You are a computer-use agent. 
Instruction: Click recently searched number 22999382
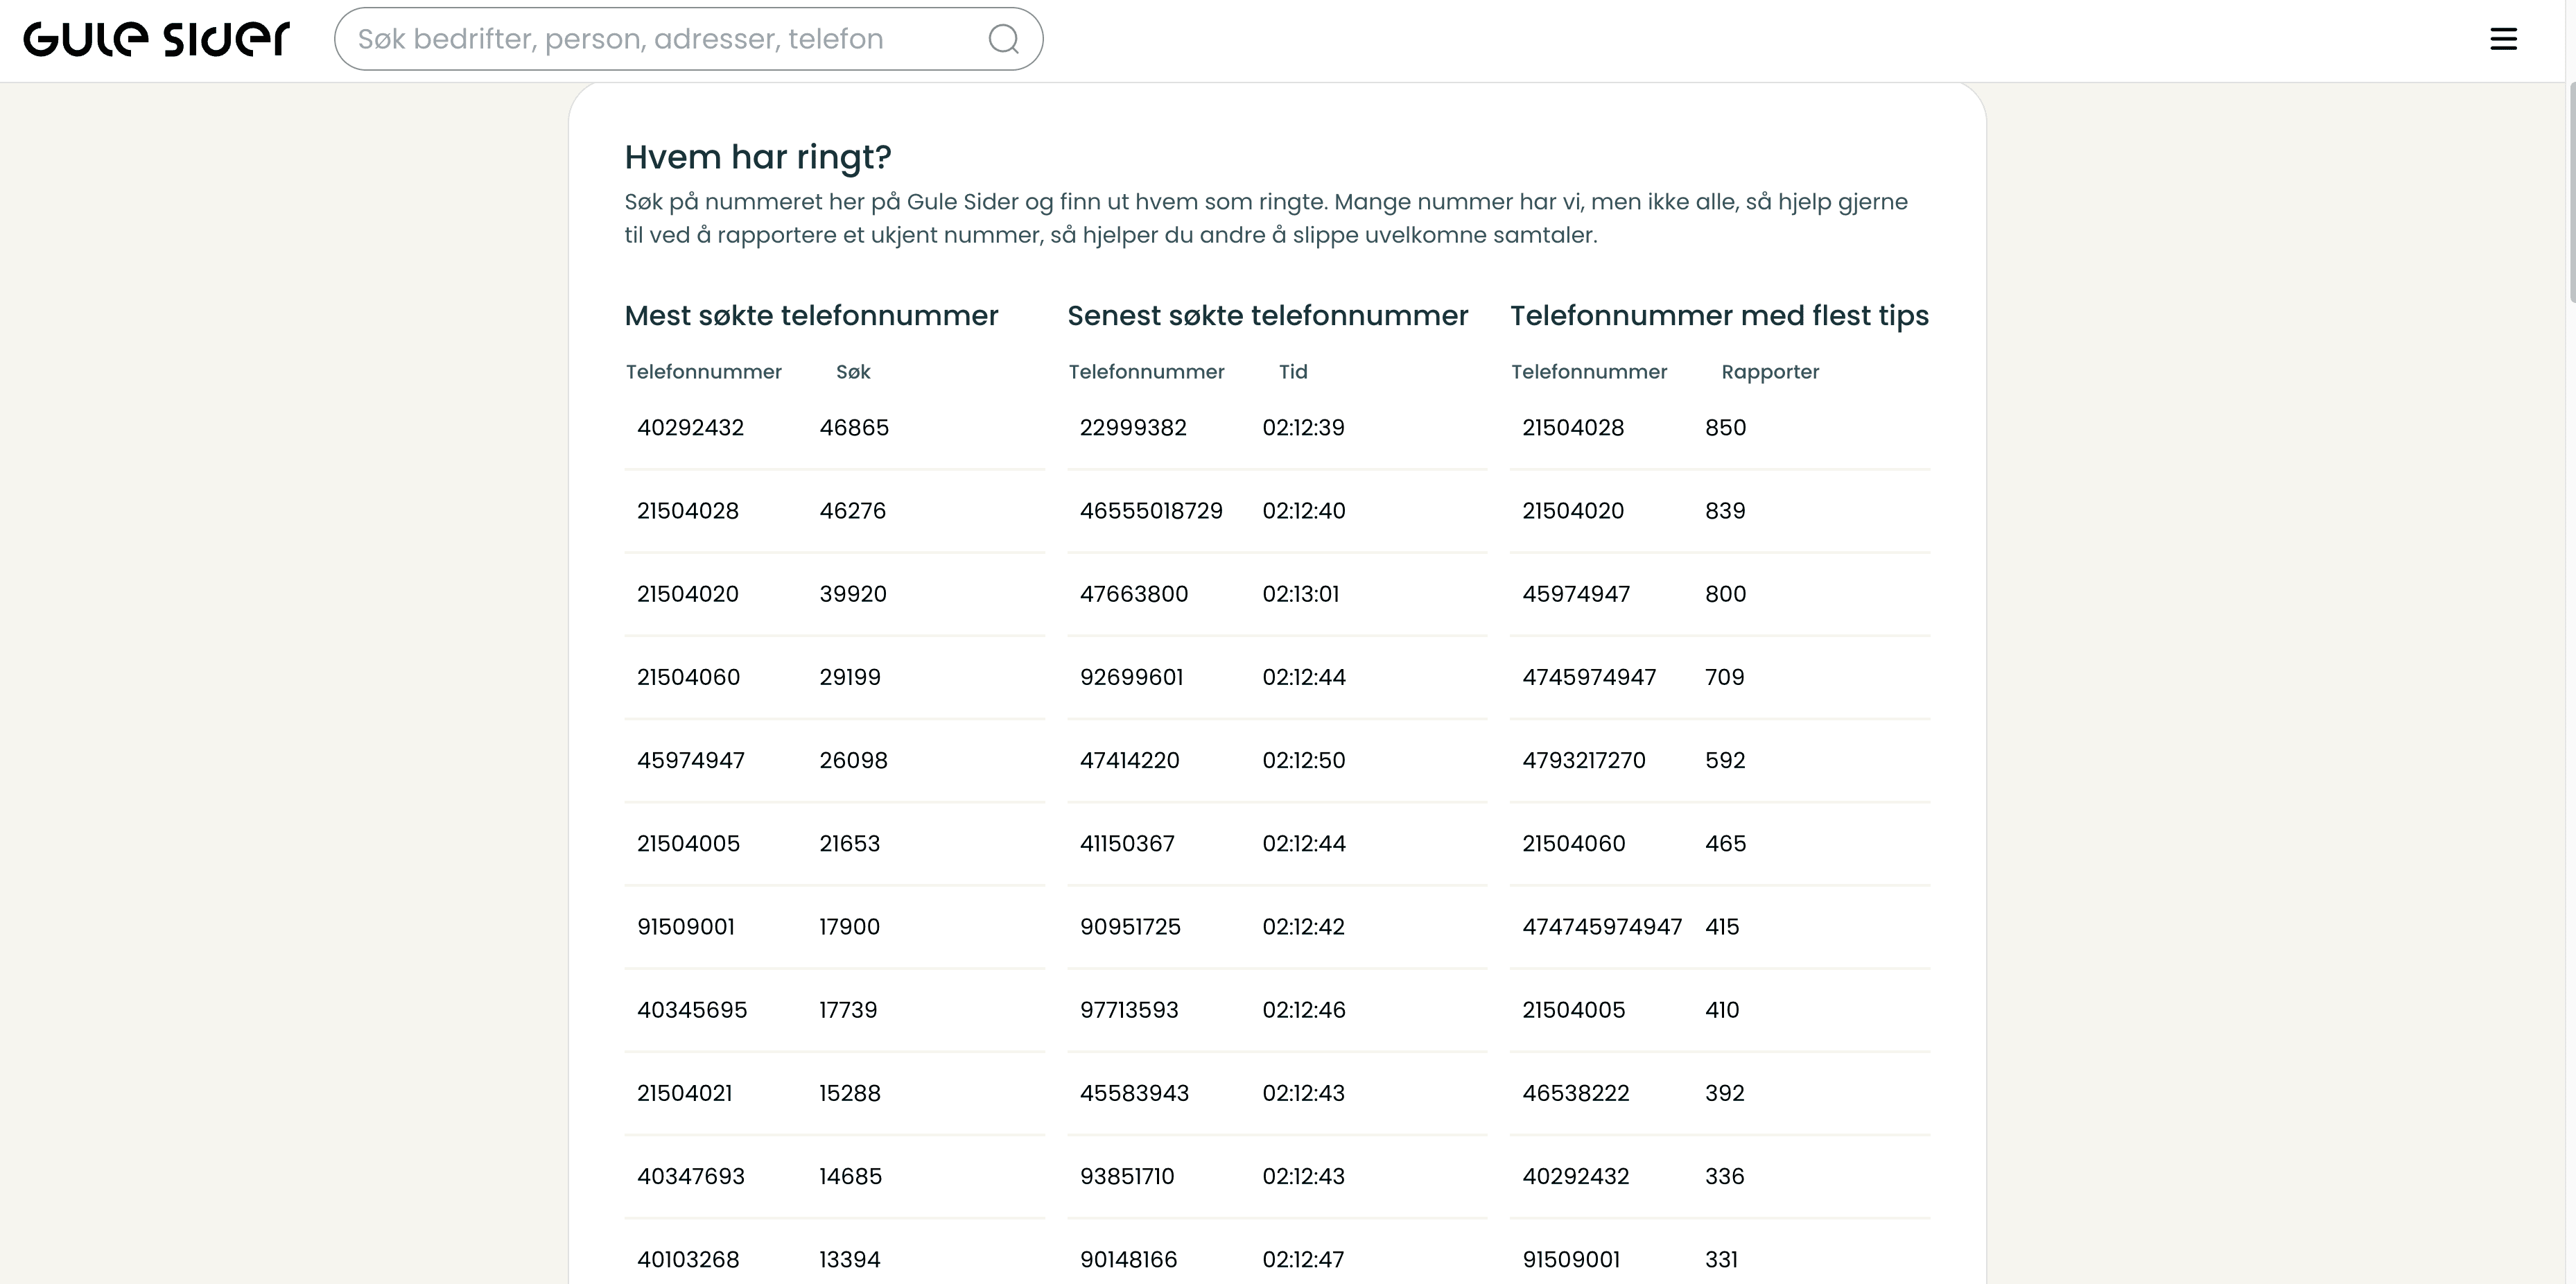click(1133, 428)
